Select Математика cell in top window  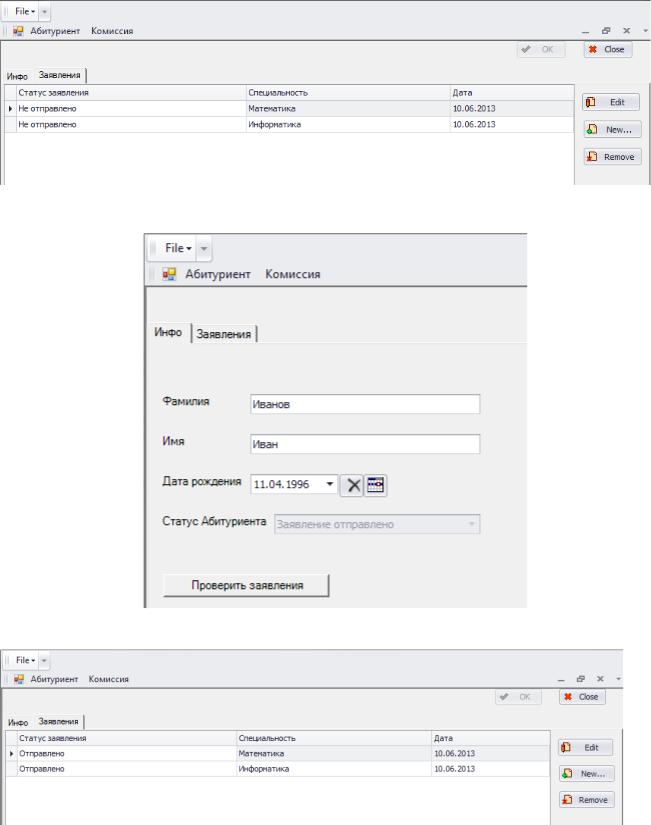pyautogui.click(x=348, y=108)
